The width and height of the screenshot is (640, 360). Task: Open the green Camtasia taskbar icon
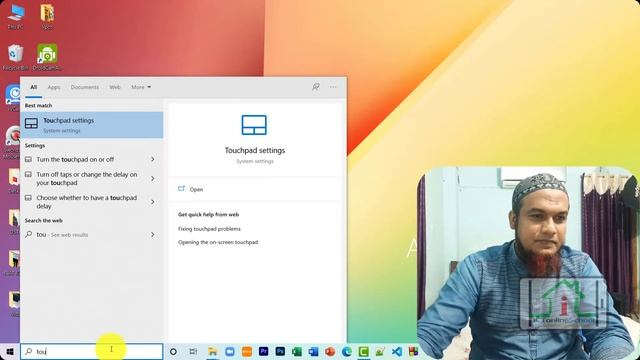pyautogui.click(x=363, y=351)
